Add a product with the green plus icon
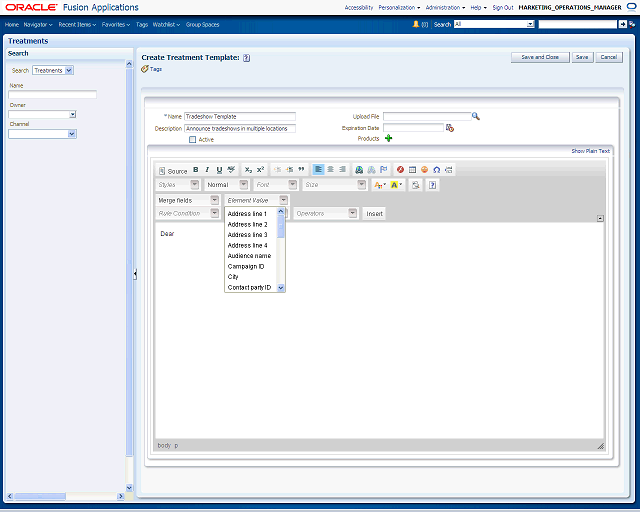 [x=389, y=138]
